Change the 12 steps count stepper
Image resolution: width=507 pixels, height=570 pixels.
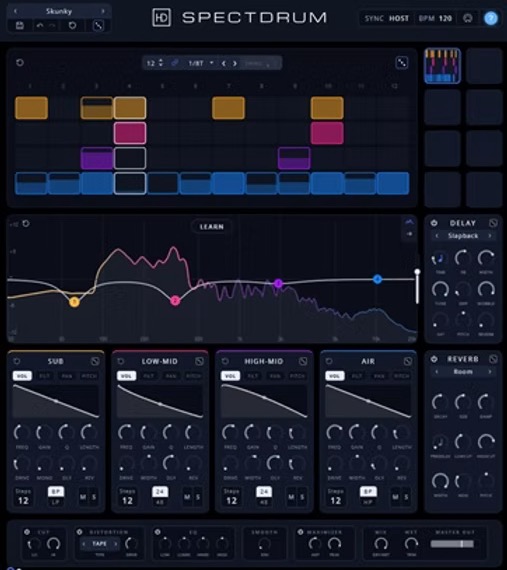[x=161, y=63]
